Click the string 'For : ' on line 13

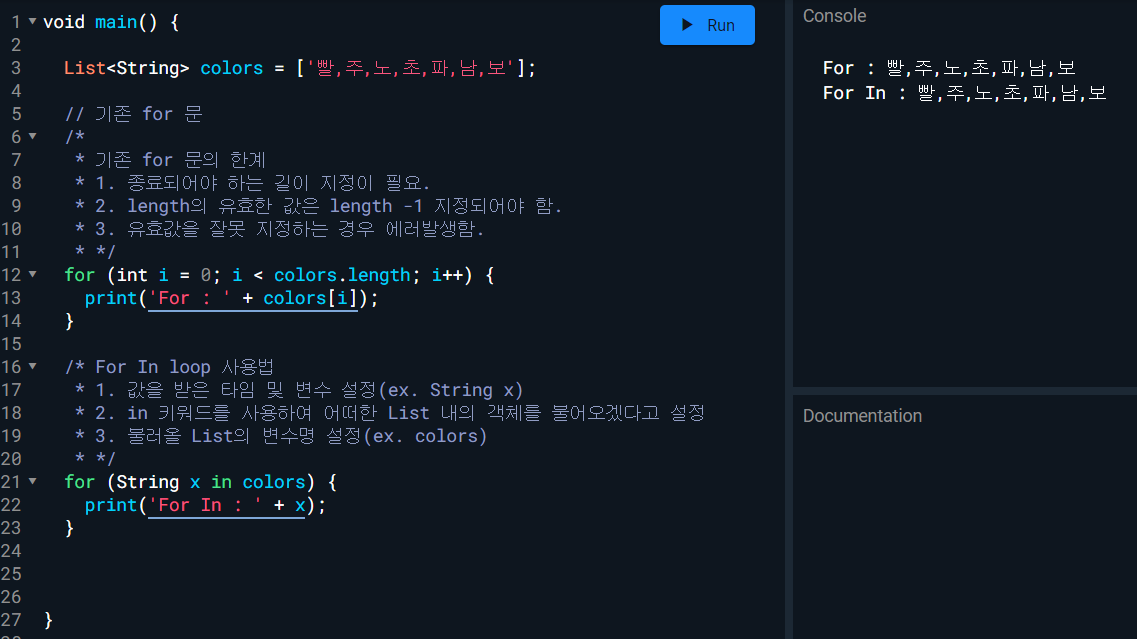pyautogui.click(x=190, y=298)
